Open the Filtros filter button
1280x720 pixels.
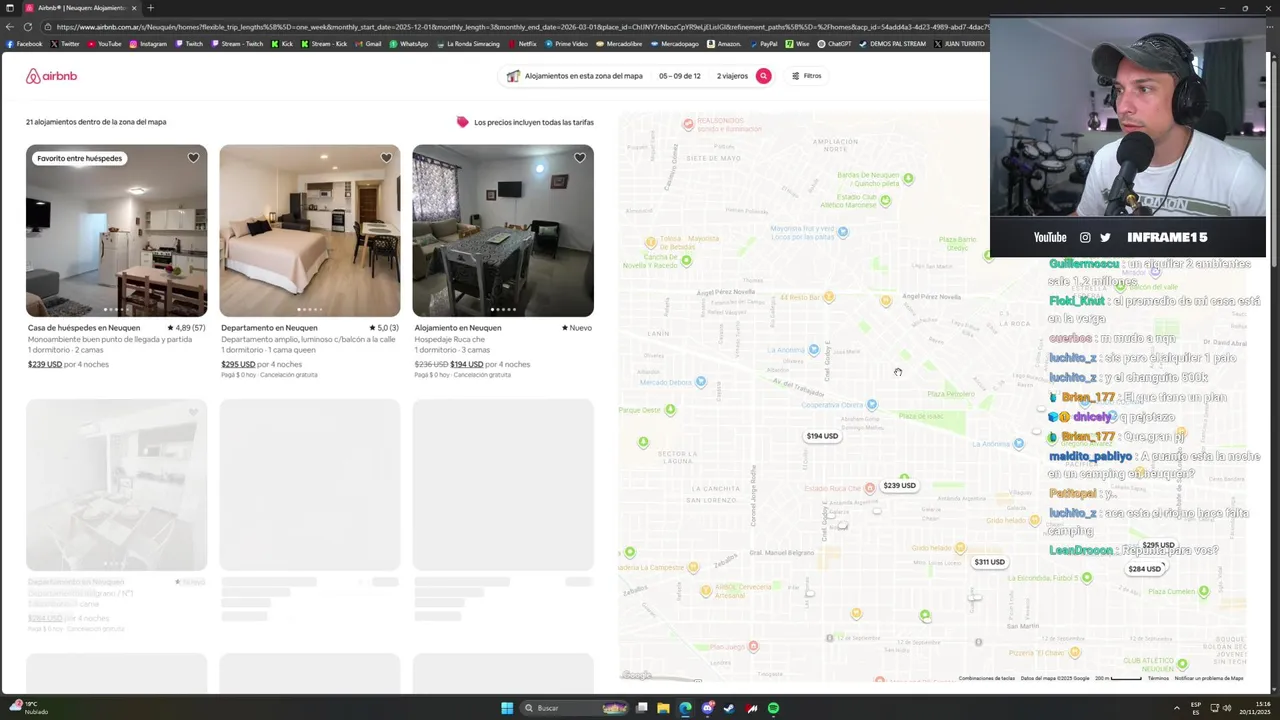tap(807, 76)
